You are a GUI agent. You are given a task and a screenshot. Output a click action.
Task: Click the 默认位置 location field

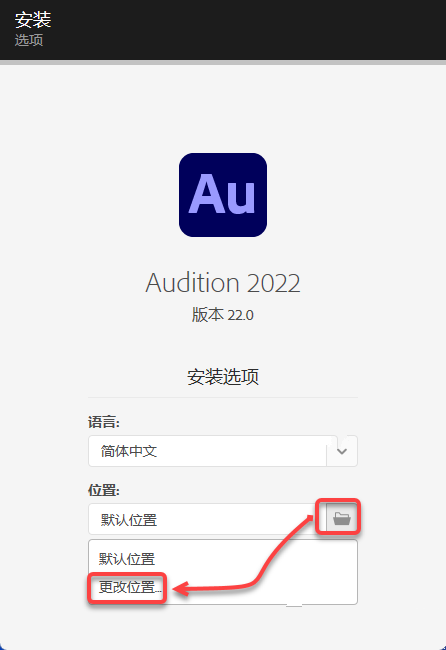[207, 519]
